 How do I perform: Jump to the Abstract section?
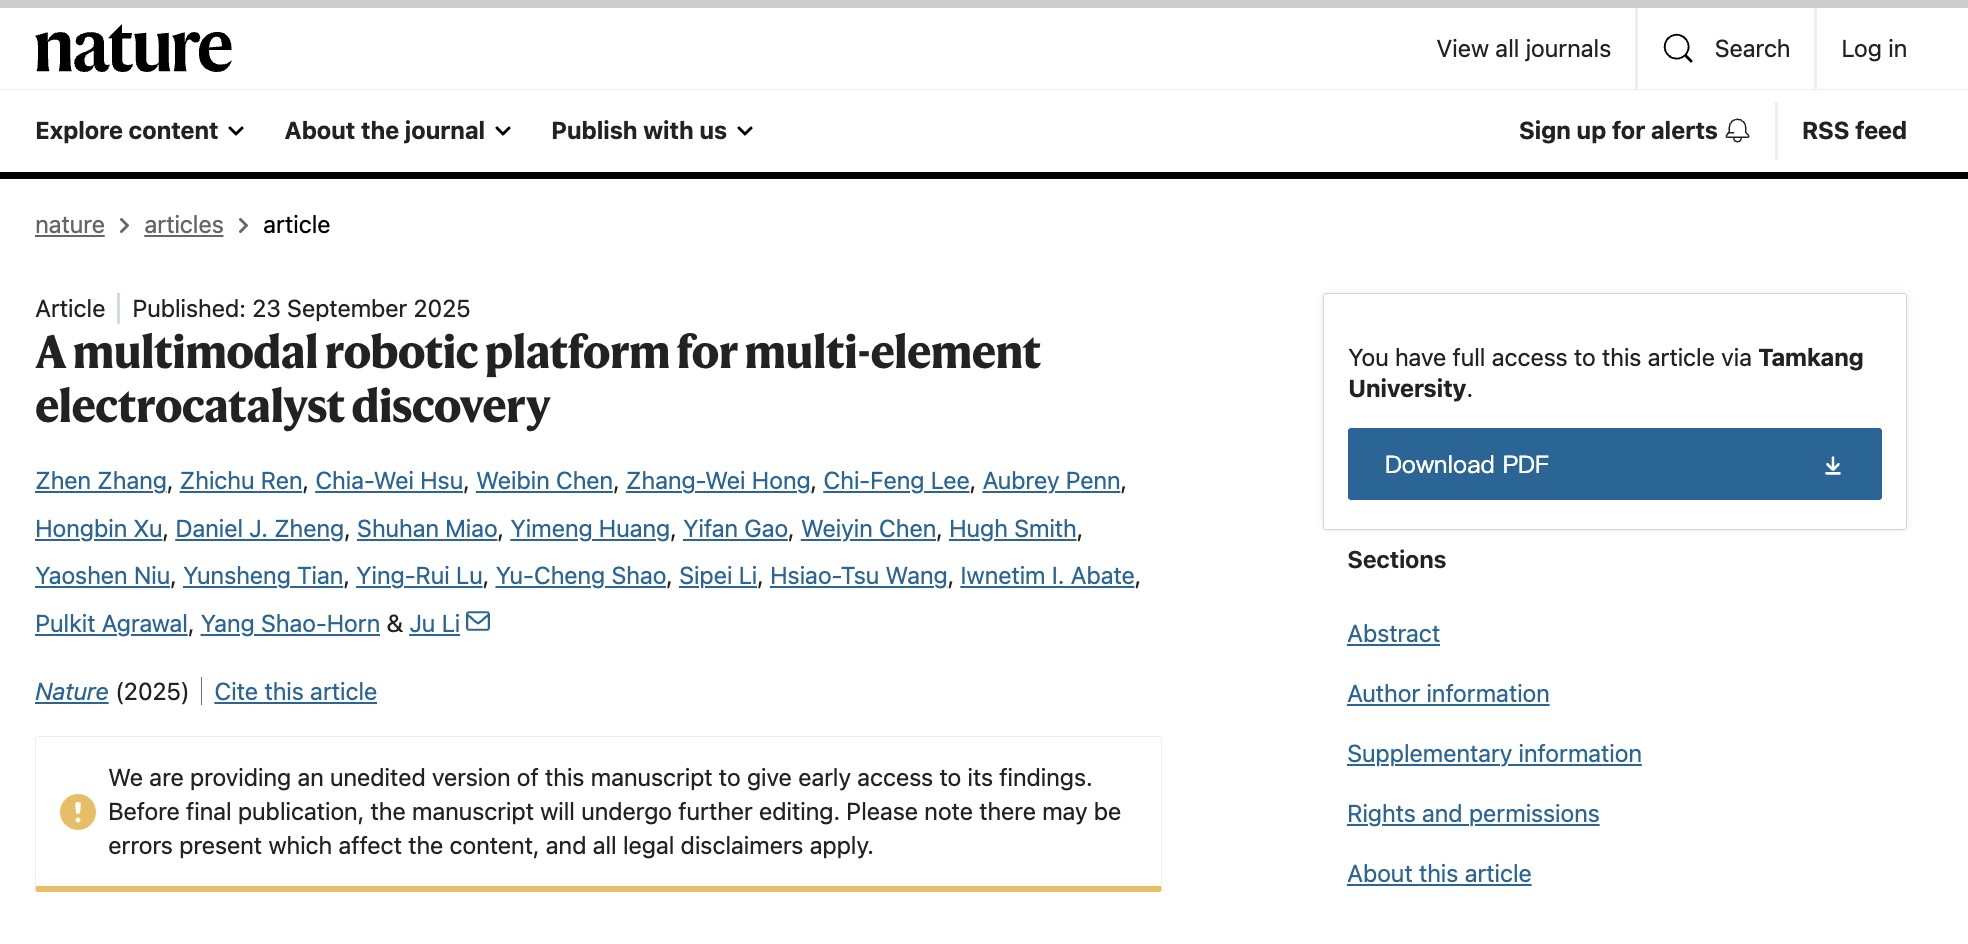1393,634
